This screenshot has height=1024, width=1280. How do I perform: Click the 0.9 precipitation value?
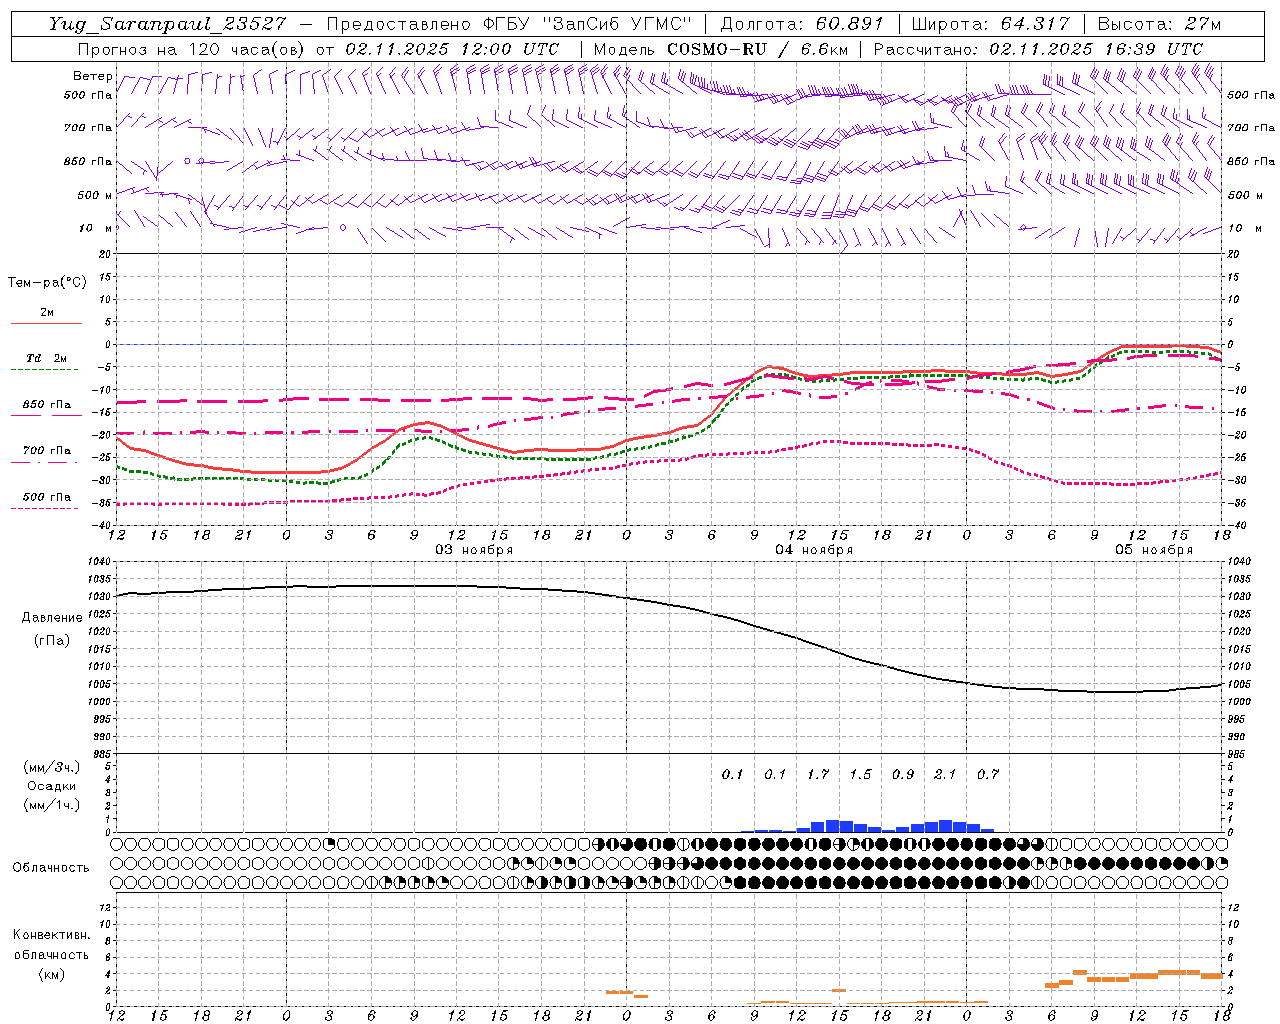click(903, 774)
